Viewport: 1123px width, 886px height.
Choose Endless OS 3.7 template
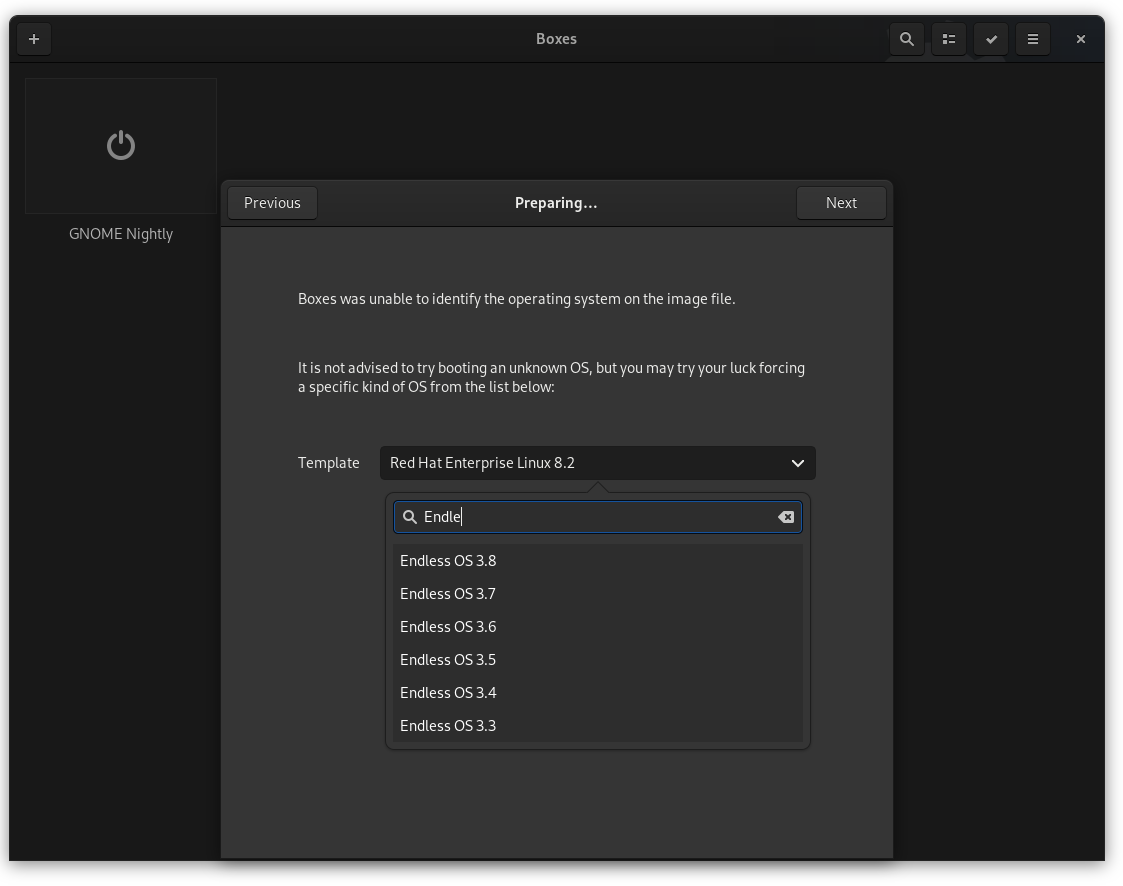597,594
